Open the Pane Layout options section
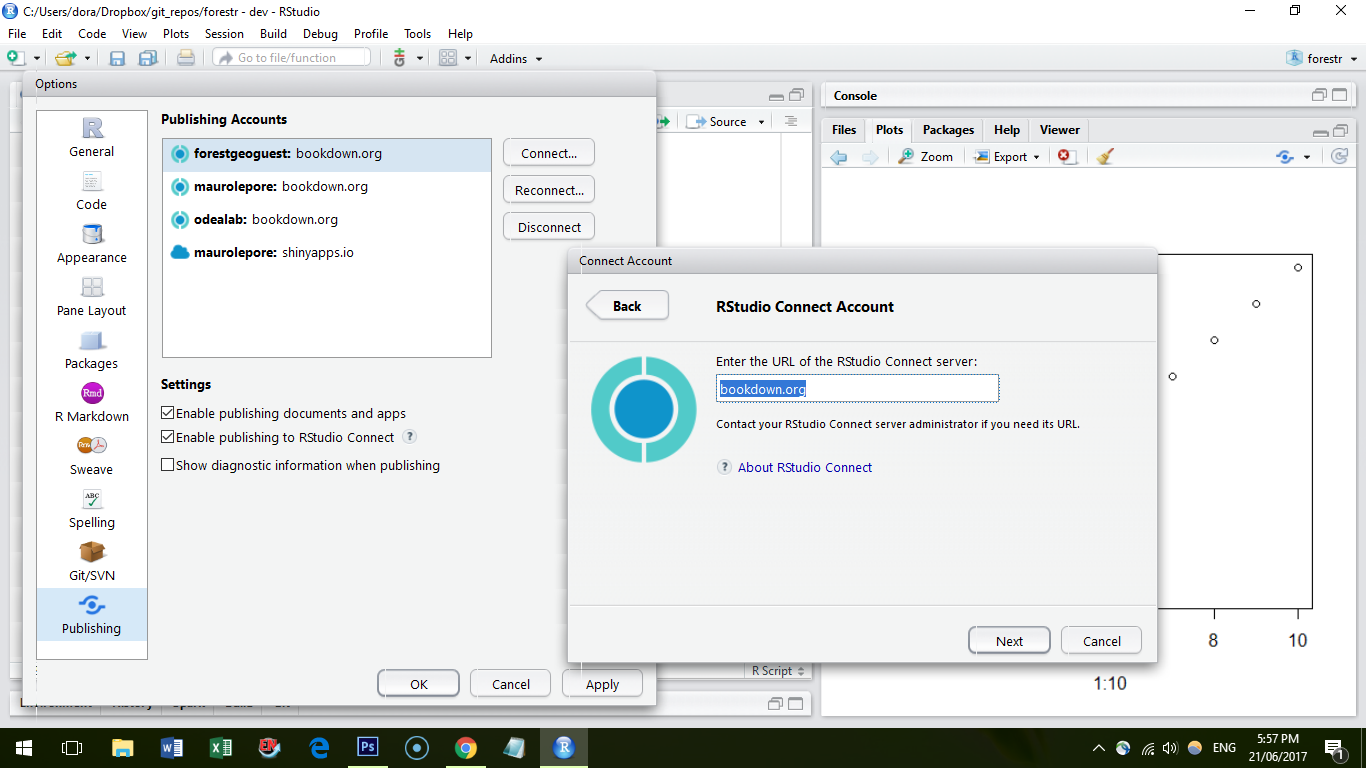Screen dimensions: 1366x768 click(x=92, y=297)
